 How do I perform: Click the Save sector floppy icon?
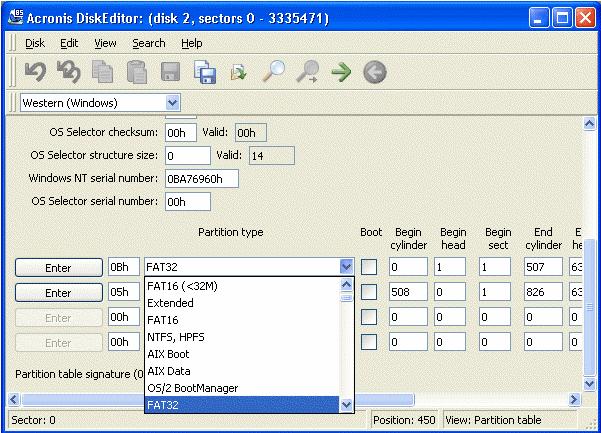(171, 72)
